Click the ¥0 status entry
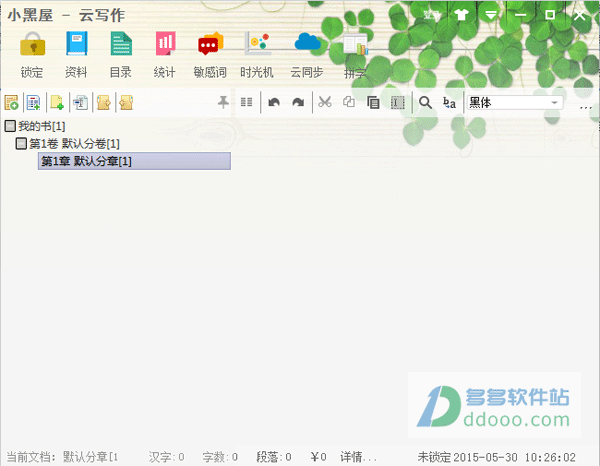Screen dimensions: 600x466 click(x=318, y=457)
